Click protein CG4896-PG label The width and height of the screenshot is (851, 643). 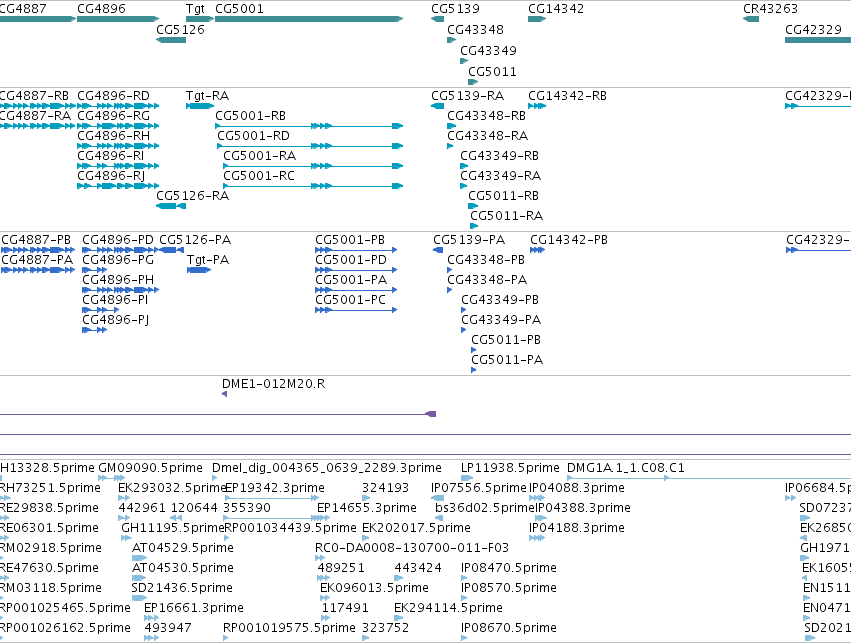118,260
